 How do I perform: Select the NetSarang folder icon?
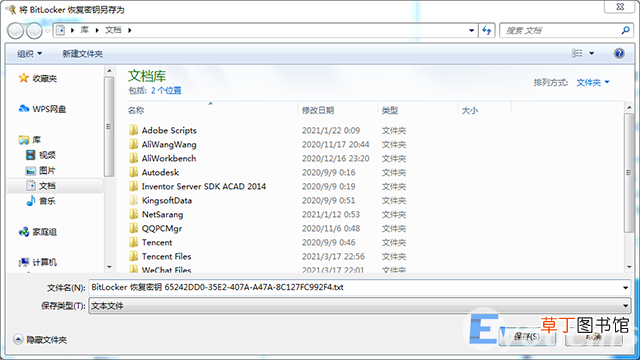pos(133,214)
